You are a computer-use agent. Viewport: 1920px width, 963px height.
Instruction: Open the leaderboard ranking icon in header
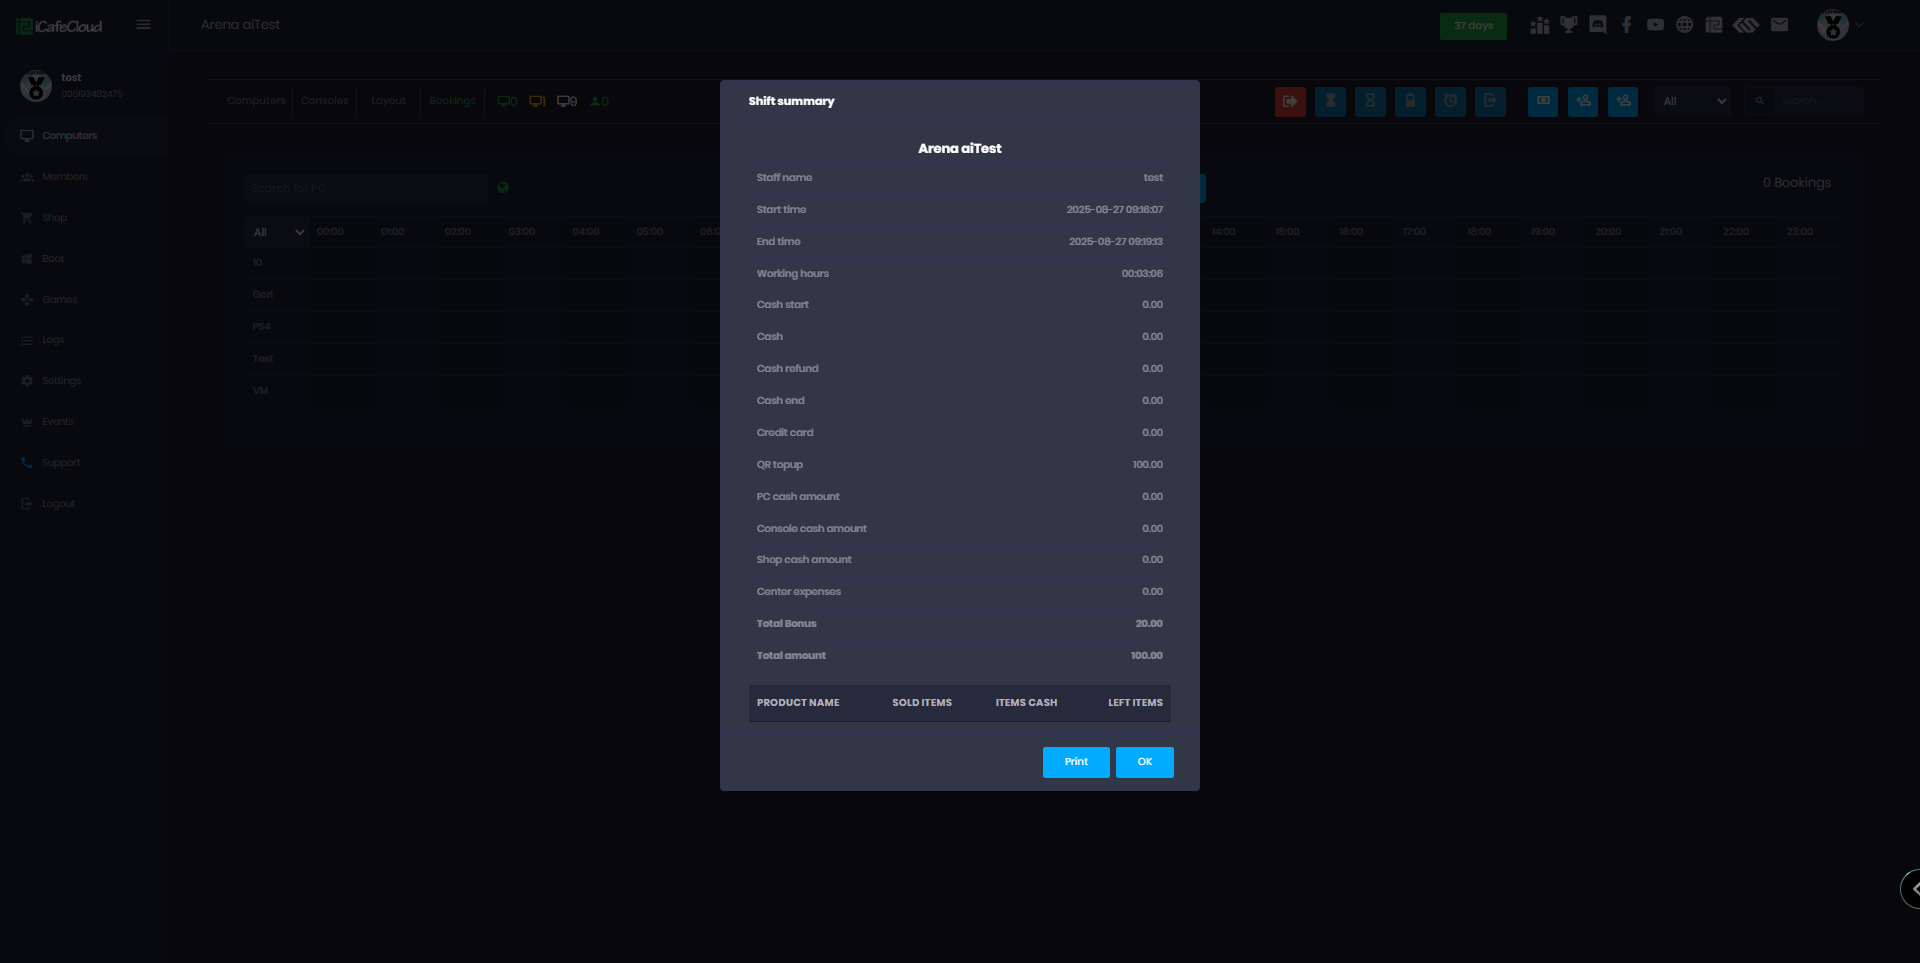pos(1539,25)
